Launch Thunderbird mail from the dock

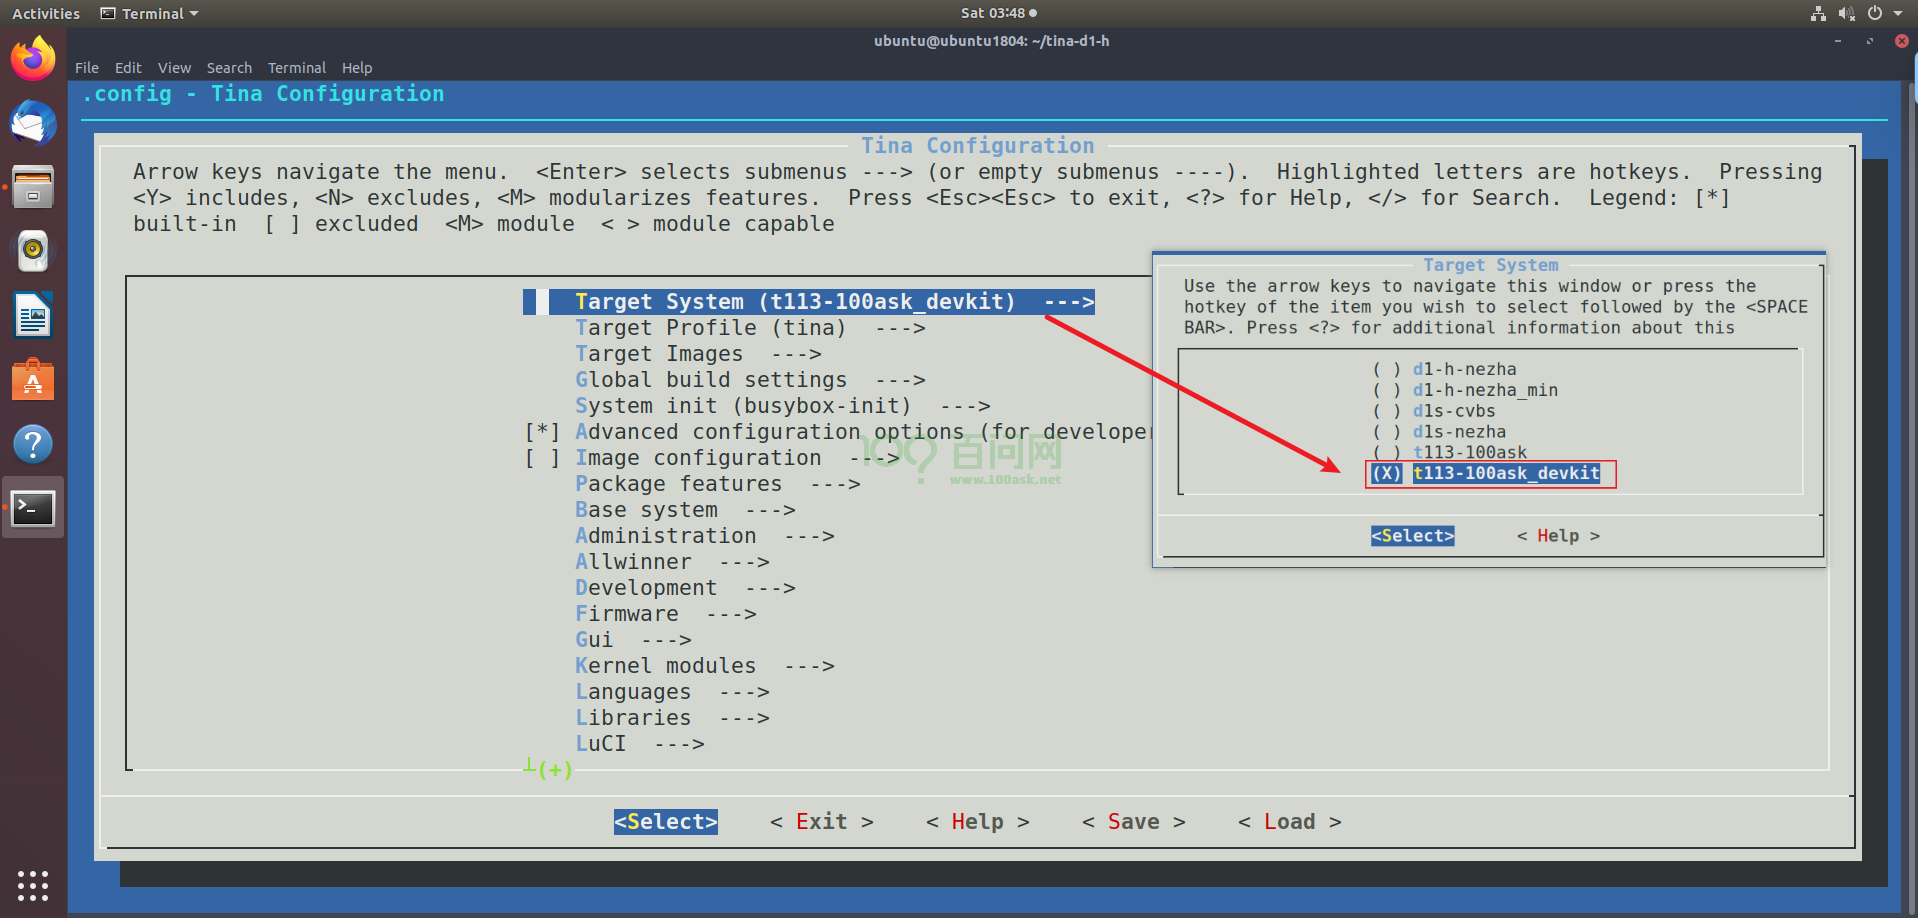tap(33, 123)
